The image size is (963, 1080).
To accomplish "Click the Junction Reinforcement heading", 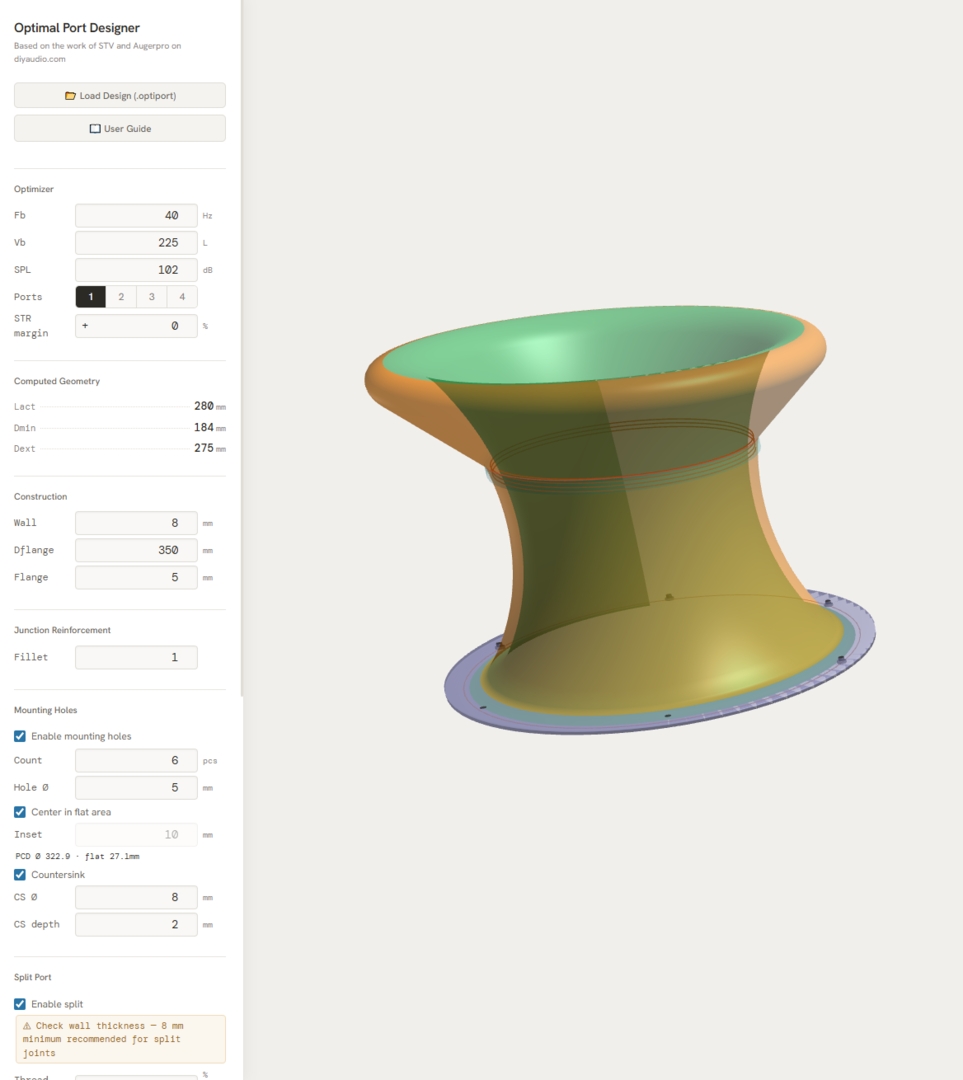I will tap(62, 630).
